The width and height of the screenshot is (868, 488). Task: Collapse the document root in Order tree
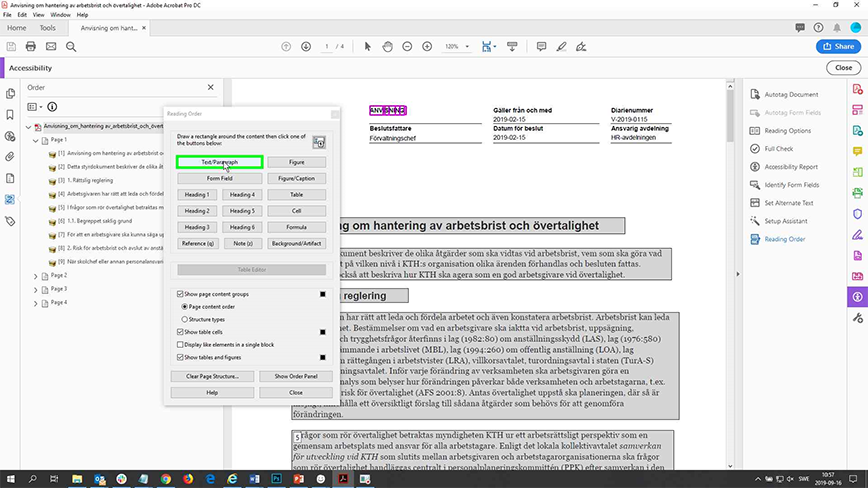(28, 127)
